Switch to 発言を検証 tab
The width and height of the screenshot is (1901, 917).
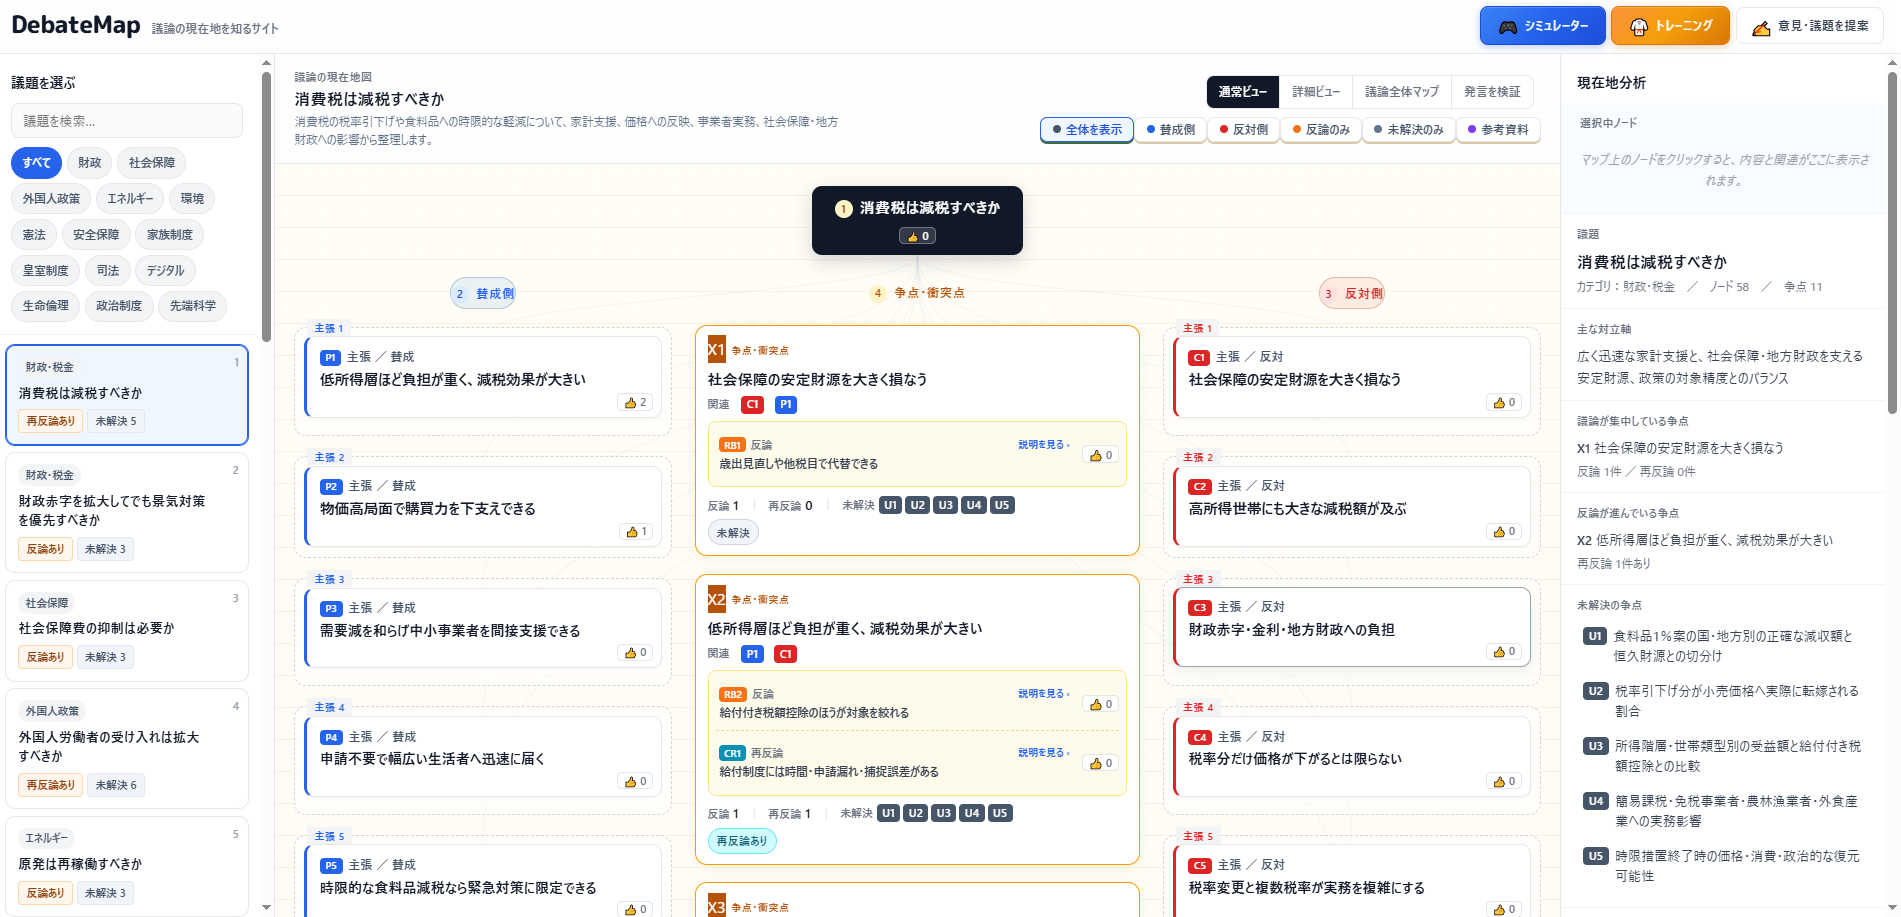click(1492, 92)
